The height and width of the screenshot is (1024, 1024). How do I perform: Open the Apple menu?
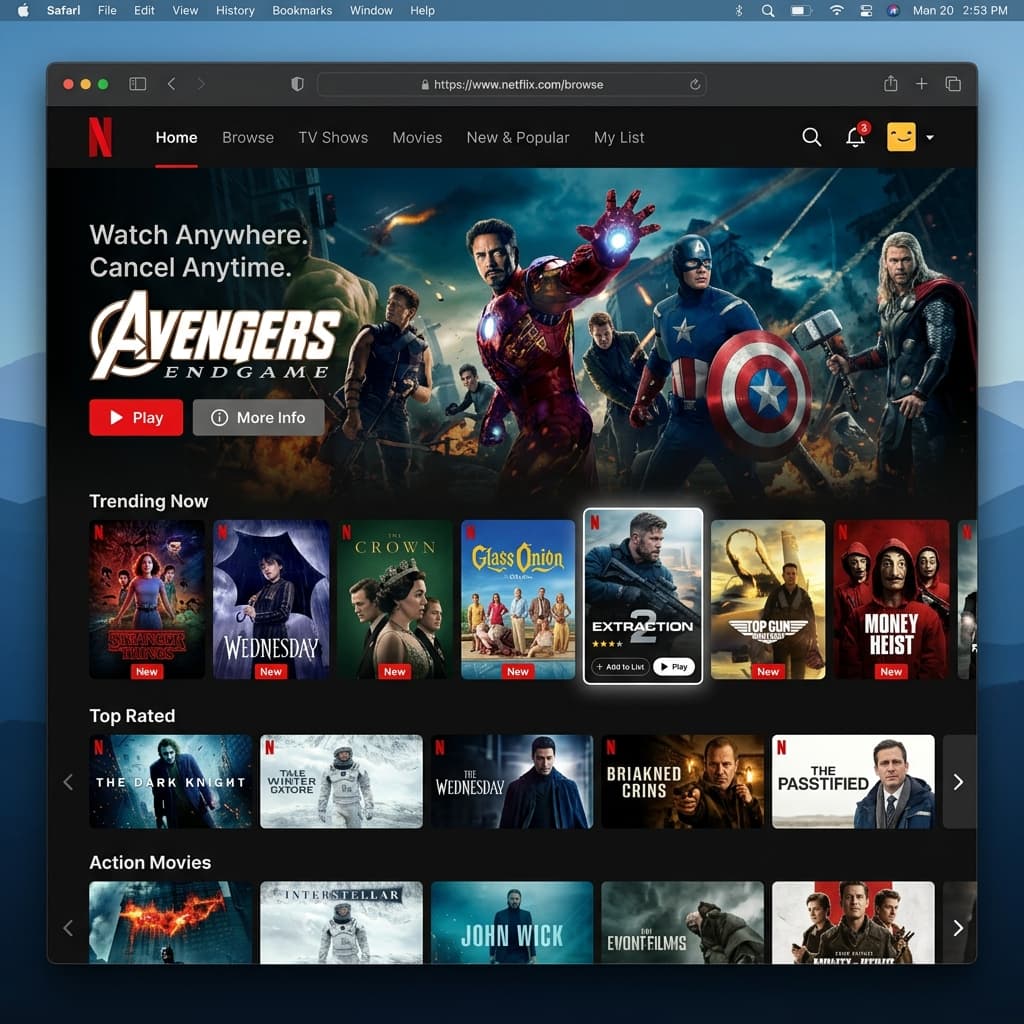[x=23, y=10]
